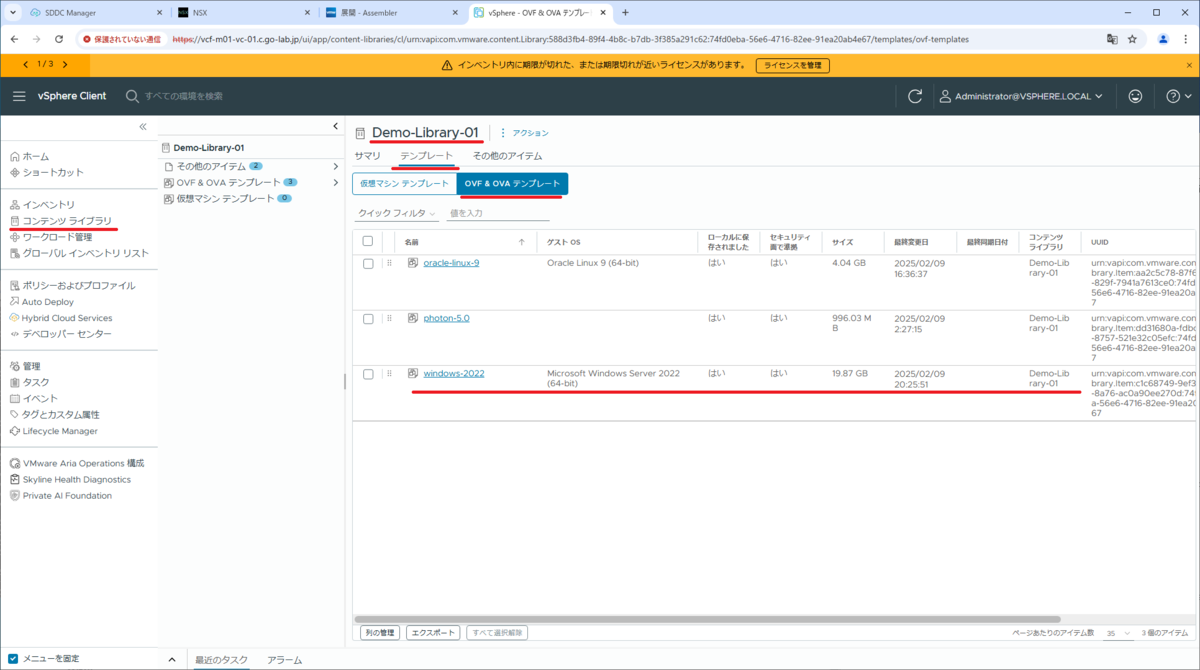Check the photon-5.0 row checkbox
The height and width of the screenshot is (670, 1200).
point(368,318)
